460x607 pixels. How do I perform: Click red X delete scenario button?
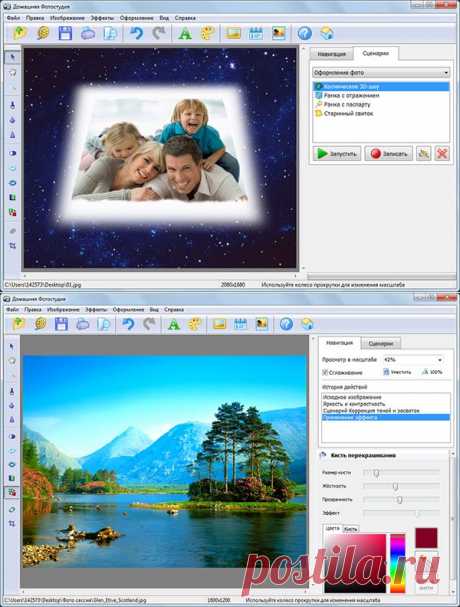pyautogui.click(x=442, y=154)
